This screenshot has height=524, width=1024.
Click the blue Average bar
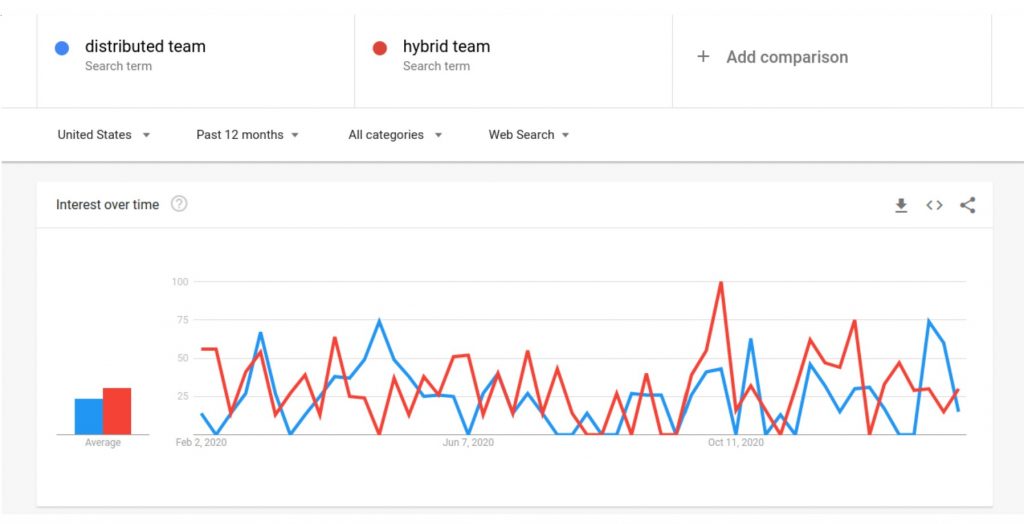89,416
